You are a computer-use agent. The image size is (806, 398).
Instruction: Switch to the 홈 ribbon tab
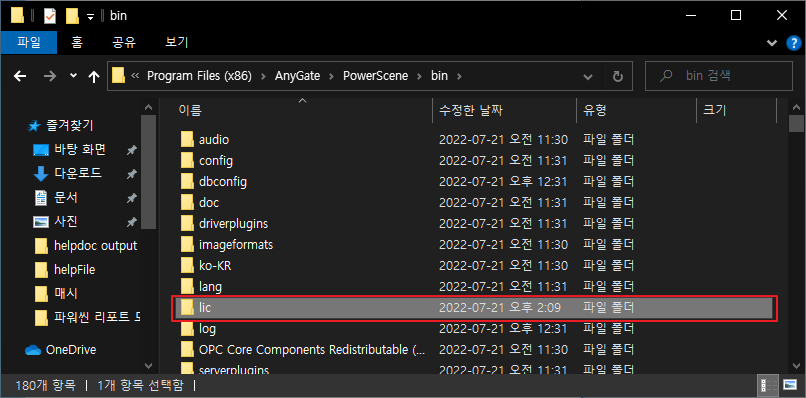77,42
